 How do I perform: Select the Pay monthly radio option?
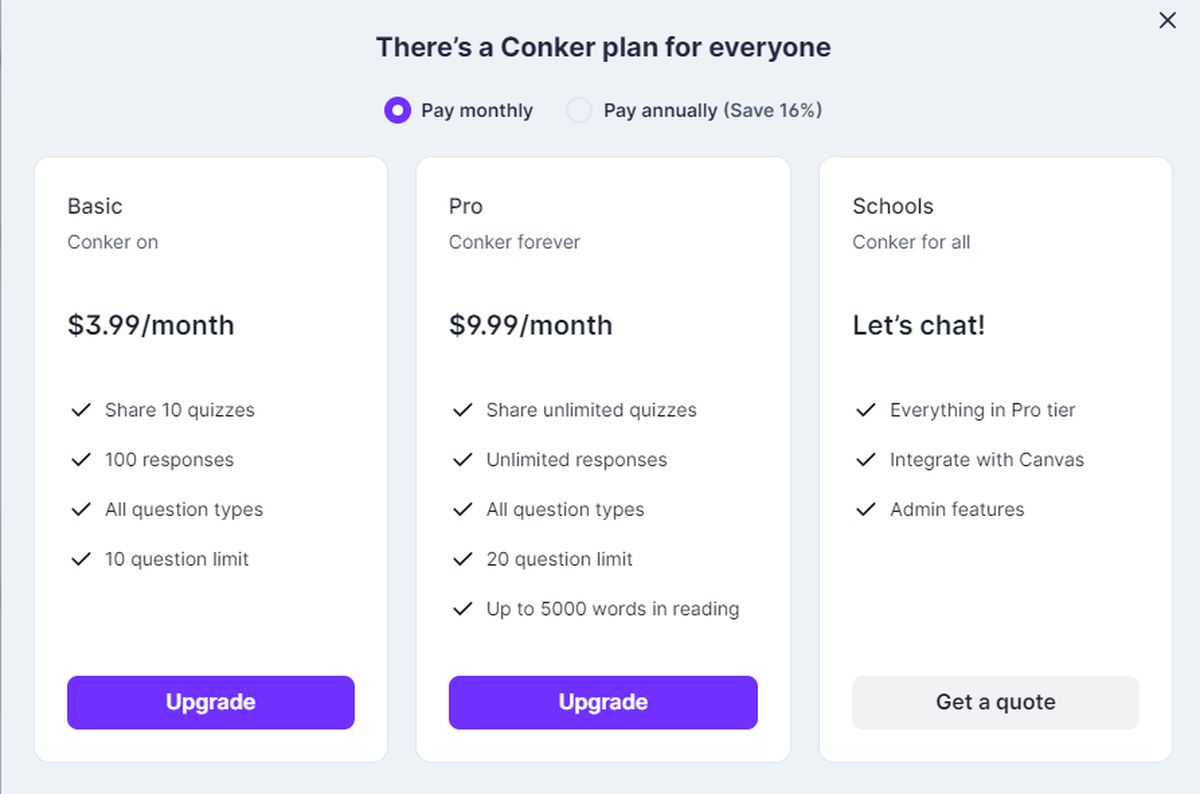coord(397,110)
